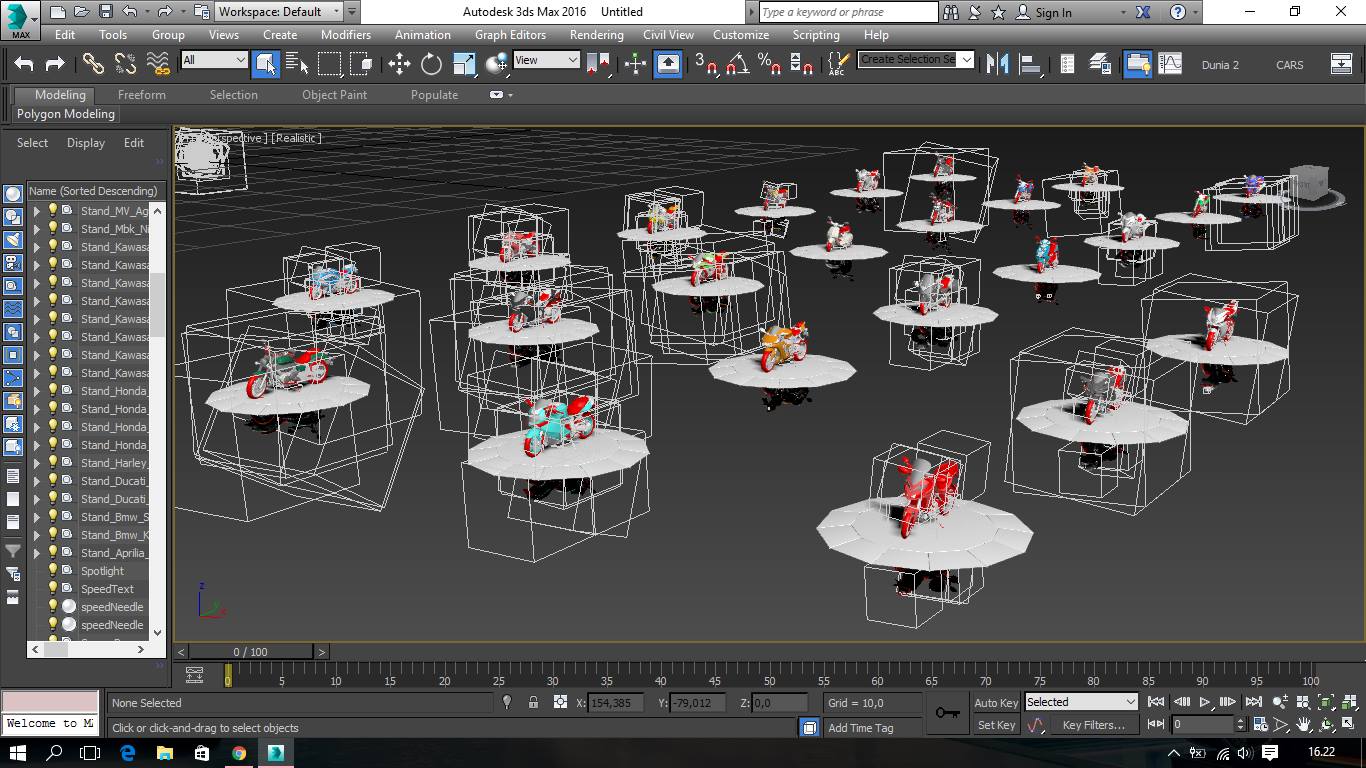Image resolution: width=1366 pixels, height=768 pixels.
Task: Click the X coordinate input field
Action: (x=615, y=703)
